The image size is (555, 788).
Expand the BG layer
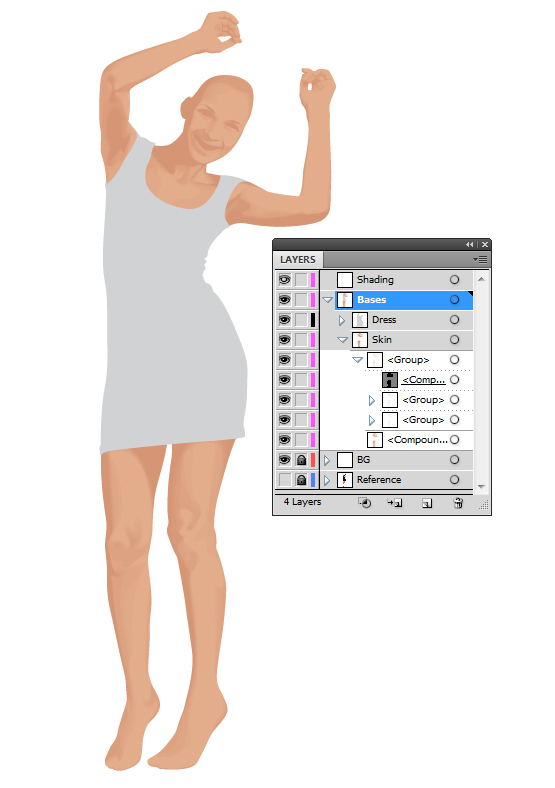click(x=327, y=460)
